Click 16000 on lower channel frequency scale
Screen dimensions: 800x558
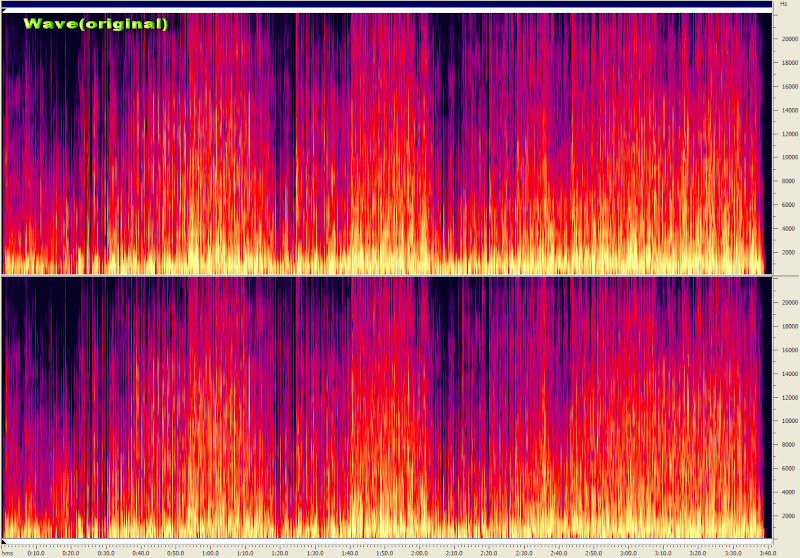(x=789, y=351)
